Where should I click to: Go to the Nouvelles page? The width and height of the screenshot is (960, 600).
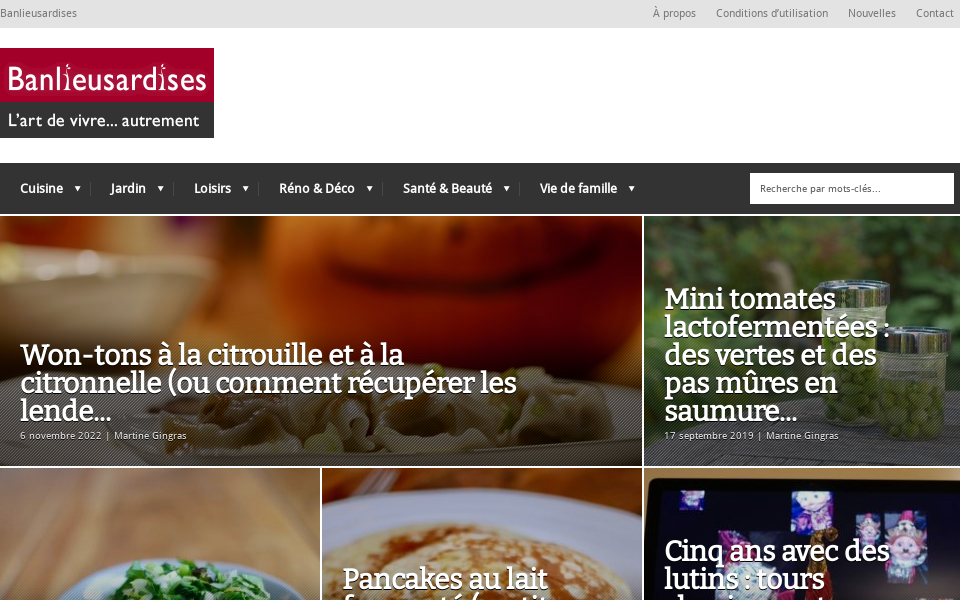(872, 13)
